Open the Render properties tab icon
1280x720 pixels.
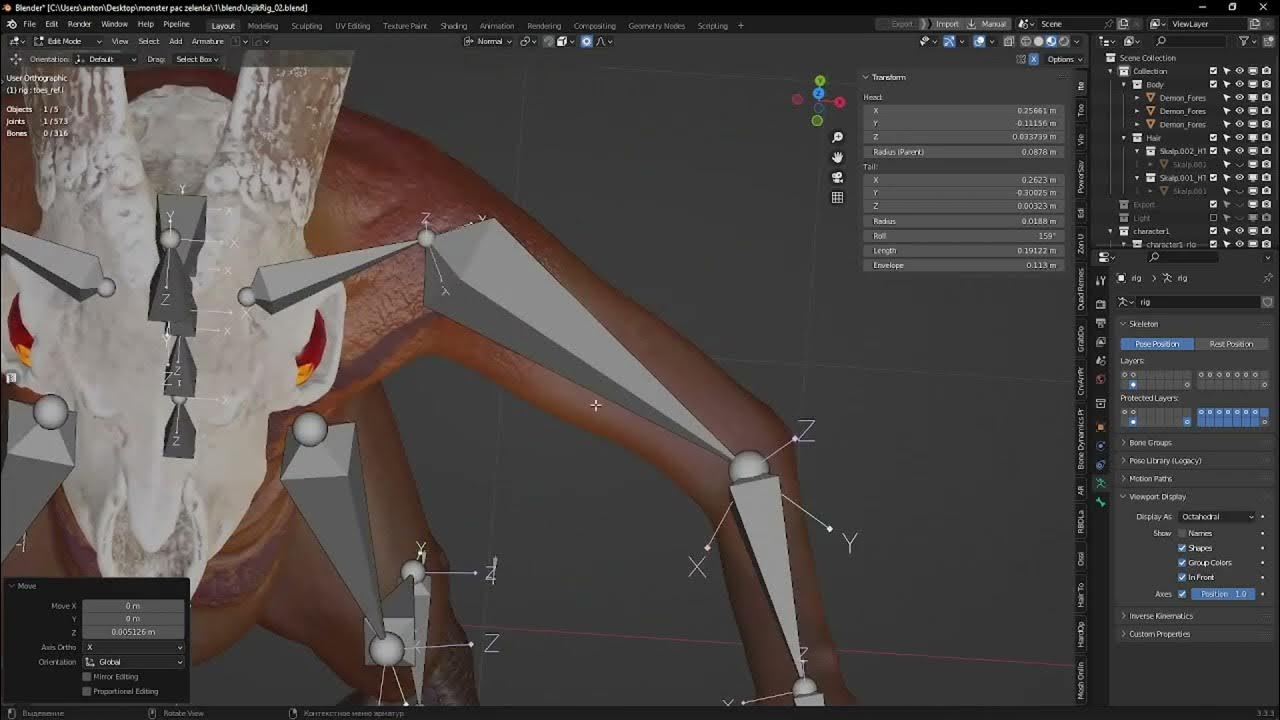1101,303
